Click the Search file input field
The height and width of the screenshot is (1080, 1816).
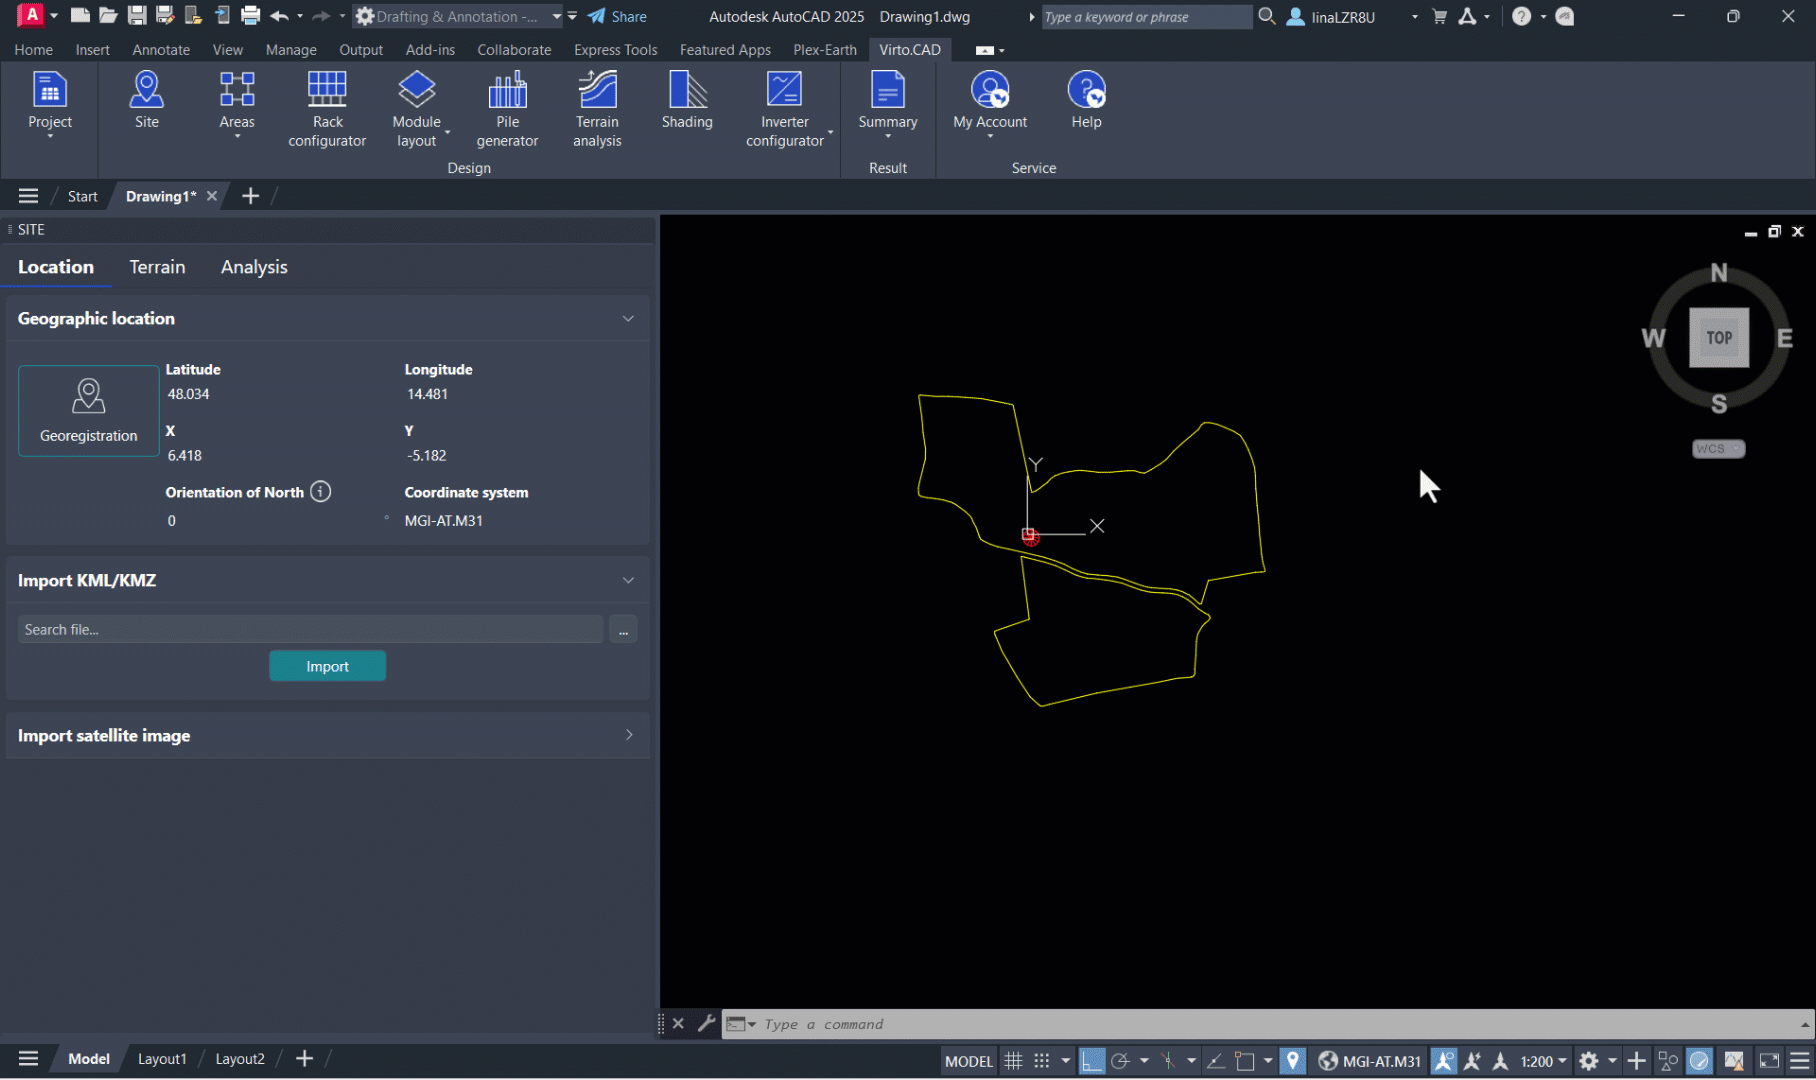pos(310,630)
